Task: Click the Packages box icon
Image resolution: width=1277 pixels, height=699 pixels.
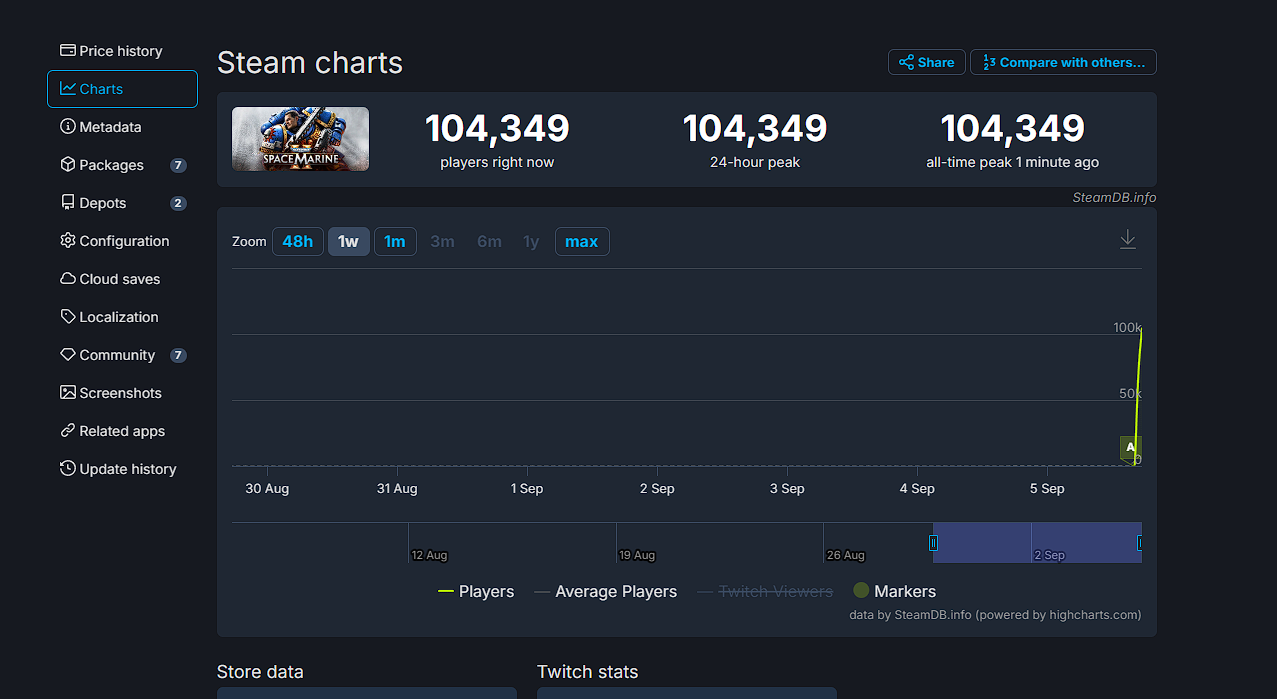Action: pyautogui.click(x=68, y=164)
